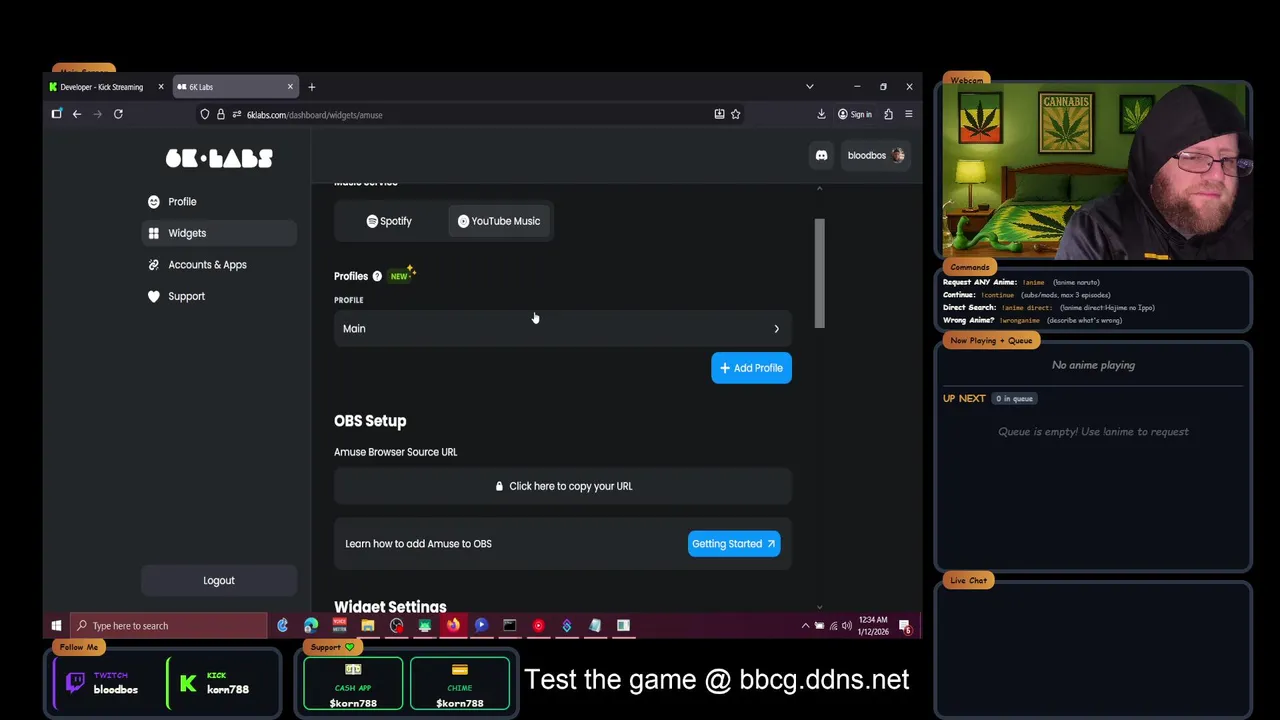Switch to Developer - Kick Streaming tab

(106, 87)
